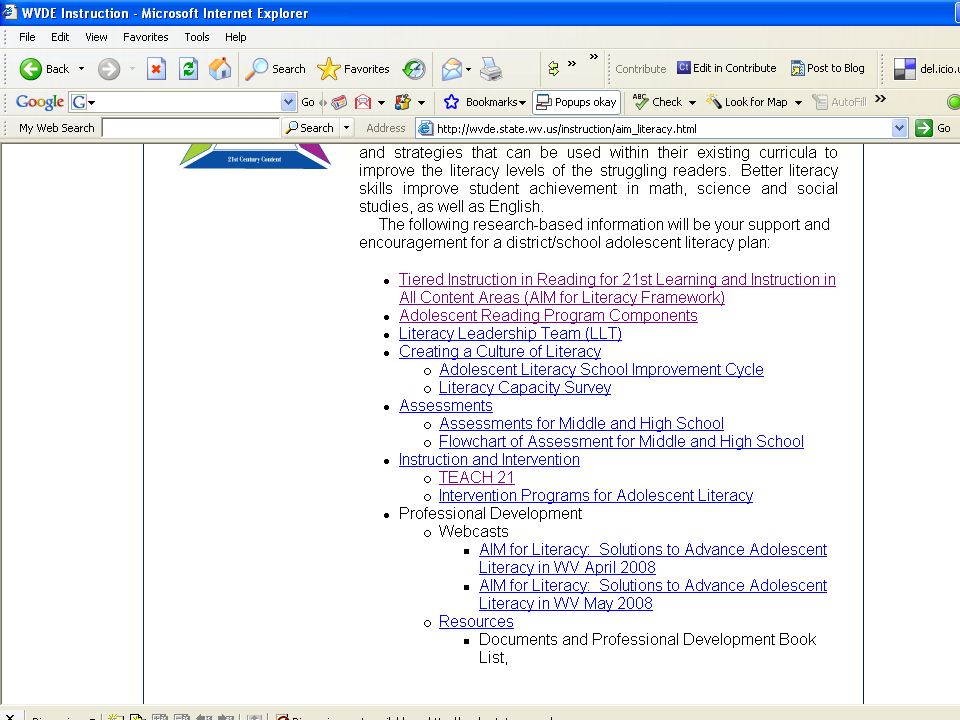
Task: Open the Tools menu
Action: (x=197, y=37)
